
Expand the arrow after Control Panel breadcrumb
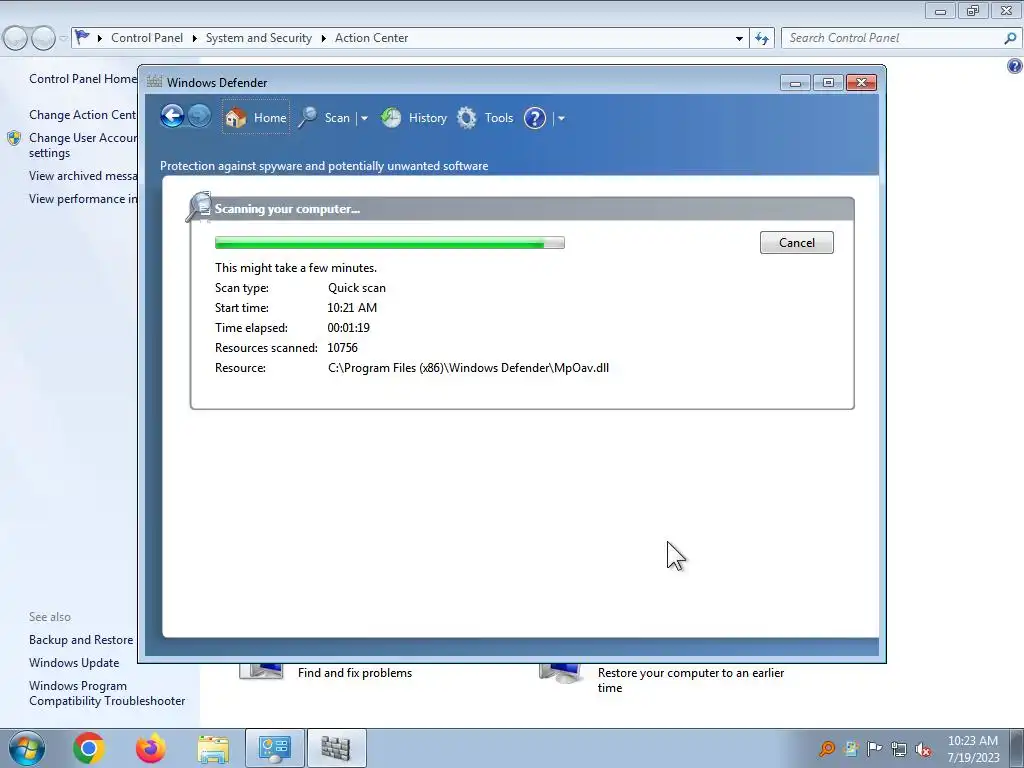[194, 39]
